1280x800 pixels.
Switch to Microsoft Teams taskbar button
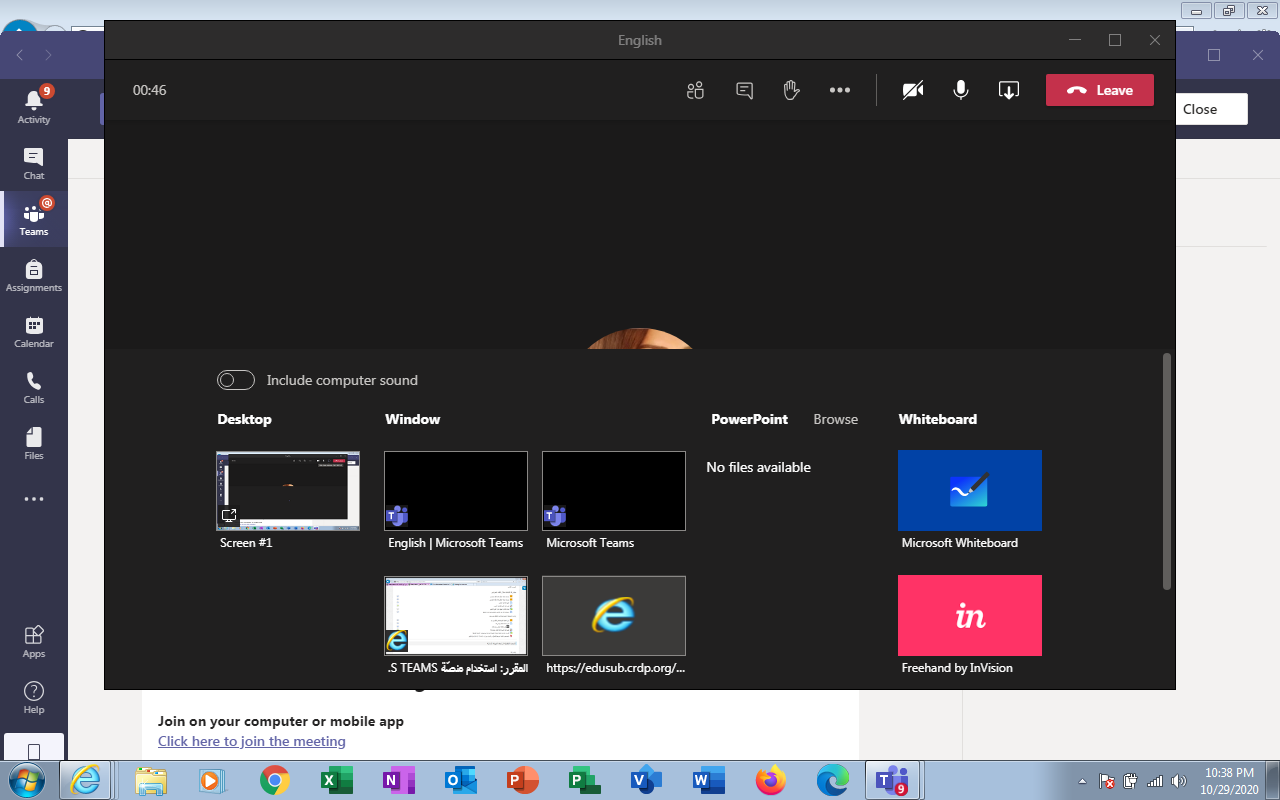(x=891, y=780)
